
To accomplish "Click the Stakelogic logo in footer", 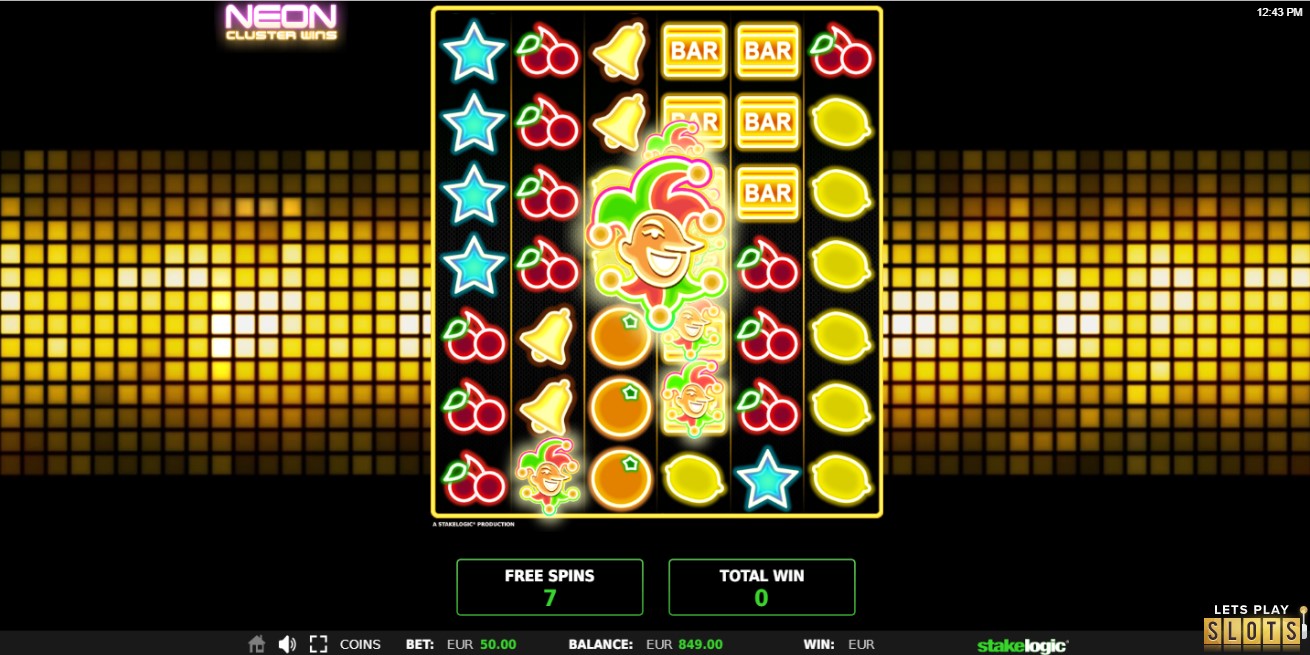I will coord(1022,645).
